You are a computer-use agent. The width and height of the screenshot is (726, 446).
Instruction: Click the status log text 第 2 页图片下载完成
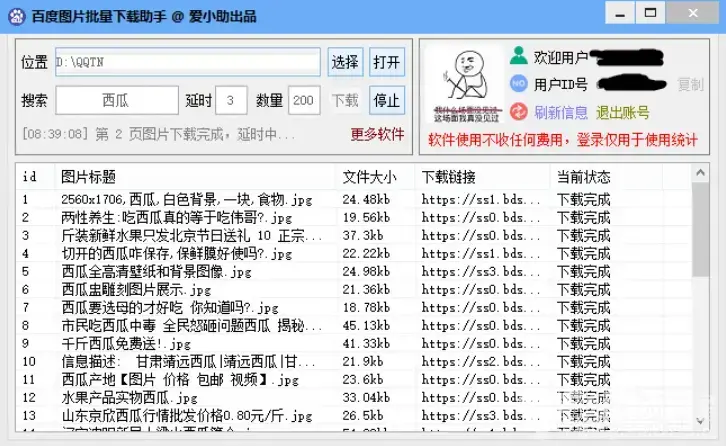click(x=159, y=135)
